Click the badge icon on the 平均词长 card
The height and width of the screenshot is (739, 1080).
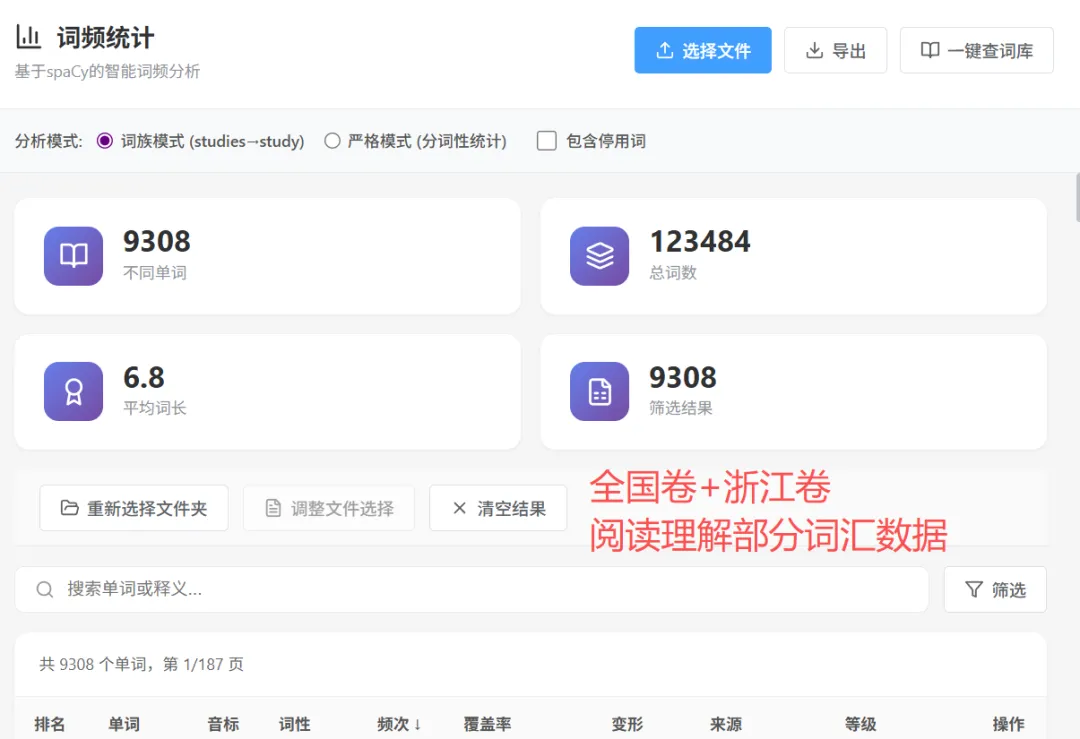point(73,391)
